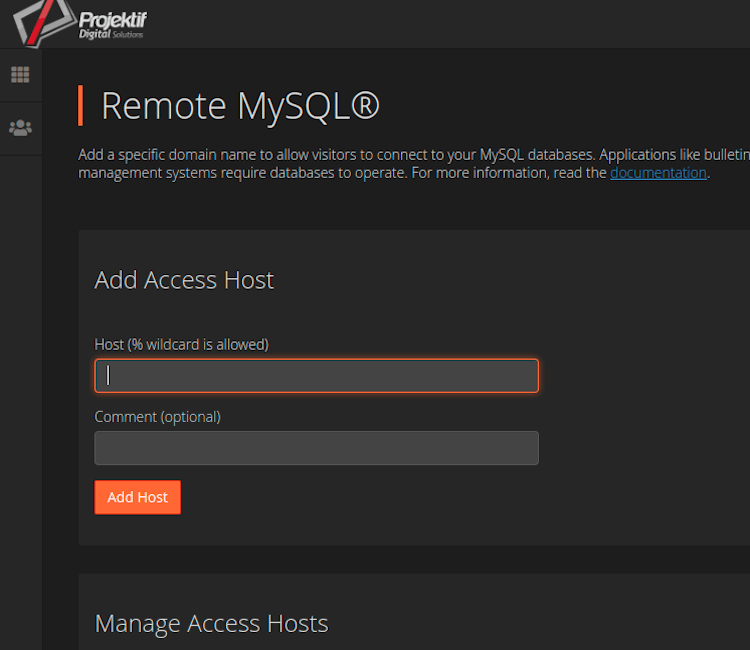Select the Manage Access Hosts heading
Image resolution: width=750 pixels, height=650 pixels.
click(x=211, y=624)
